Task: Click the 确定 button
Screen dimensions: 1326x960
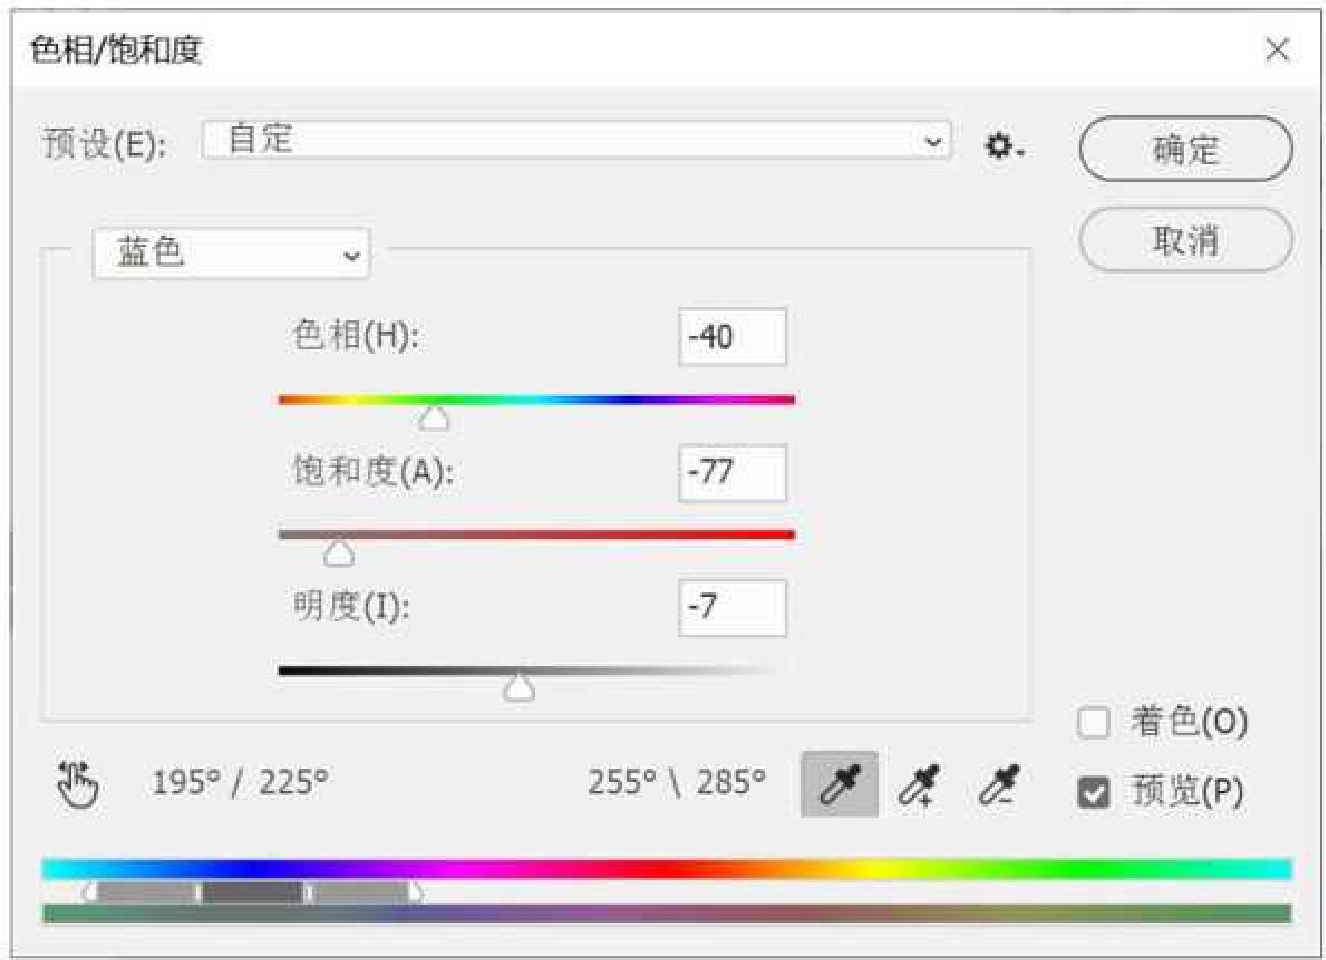Action: pos(1185,149)
